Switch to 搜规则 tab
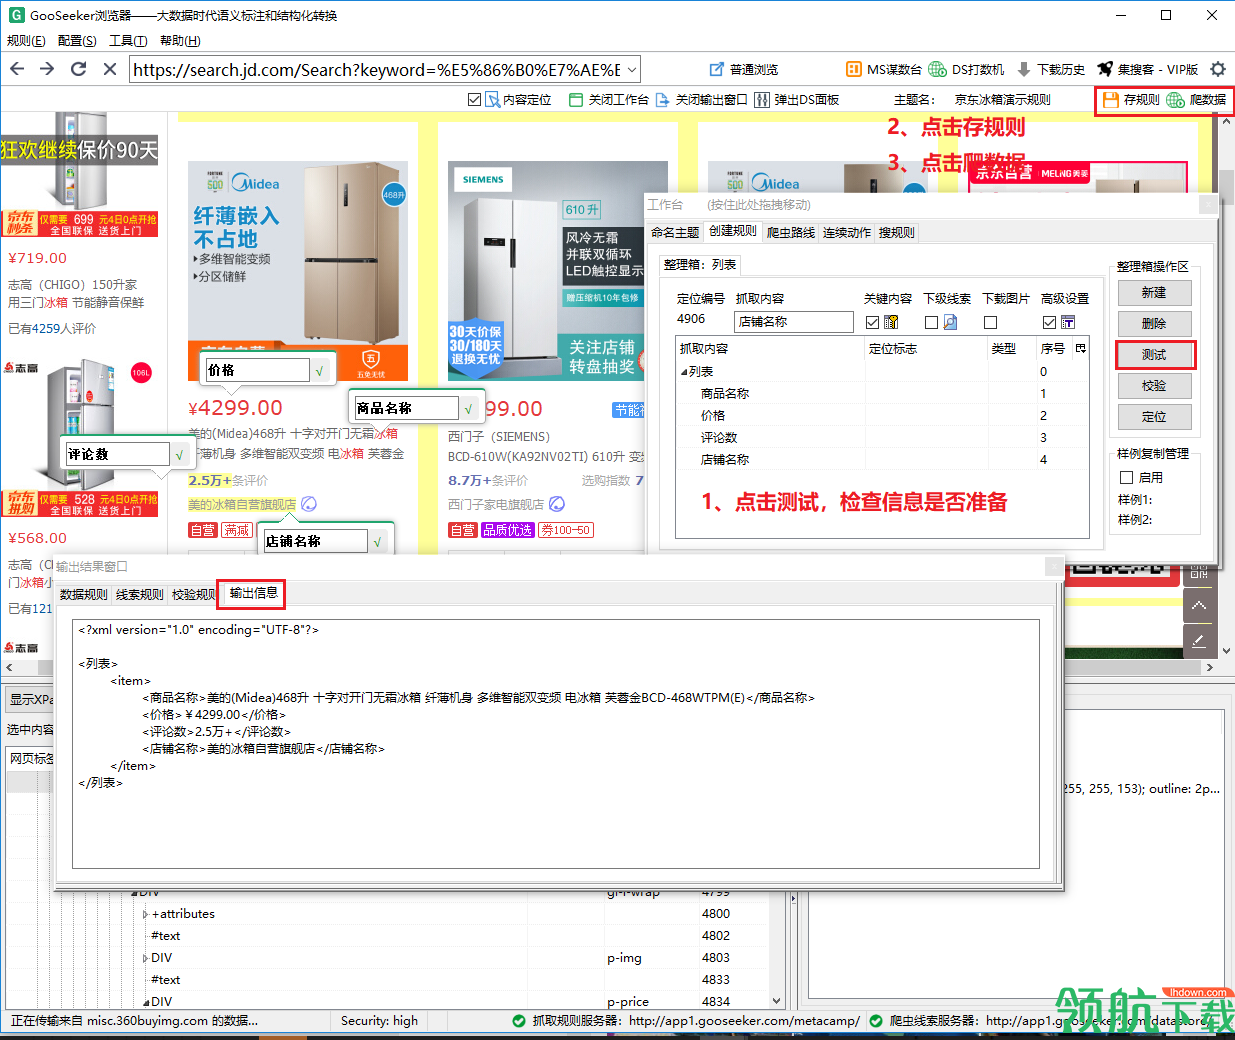The image size is (1235, 1040). click(896, 232)
